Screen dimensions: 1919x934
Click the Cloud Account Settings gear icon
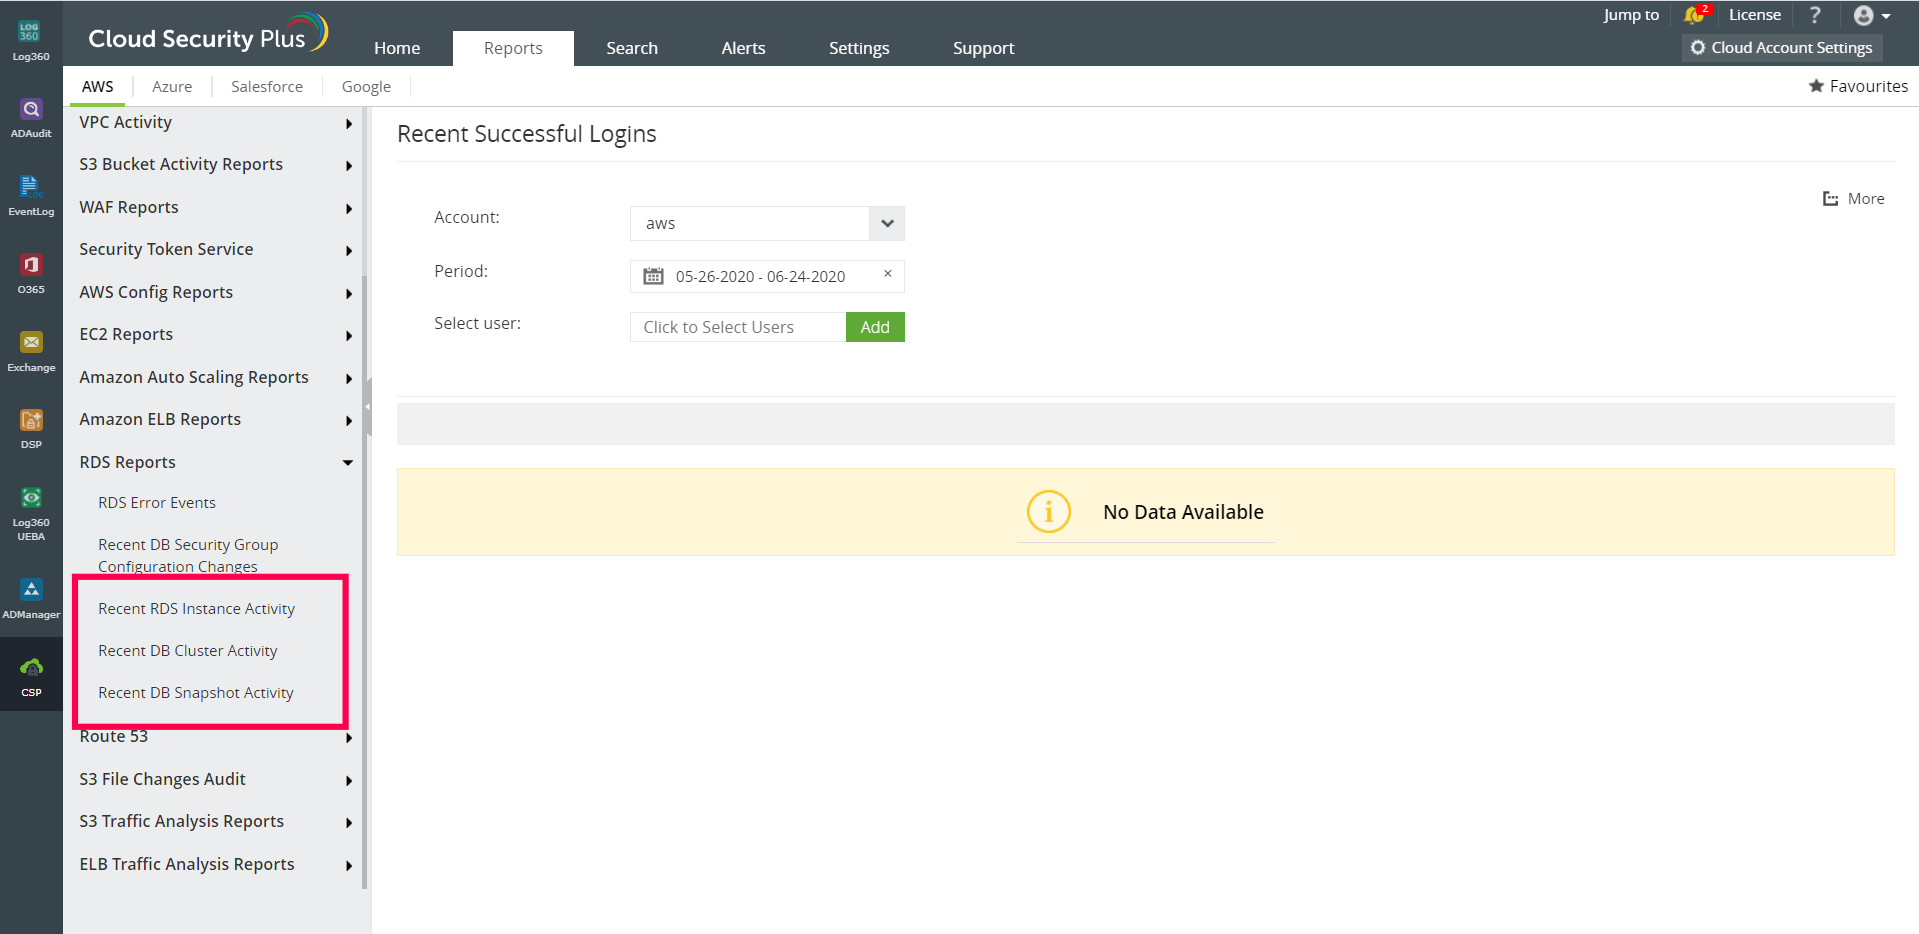tap(1697, 47)
